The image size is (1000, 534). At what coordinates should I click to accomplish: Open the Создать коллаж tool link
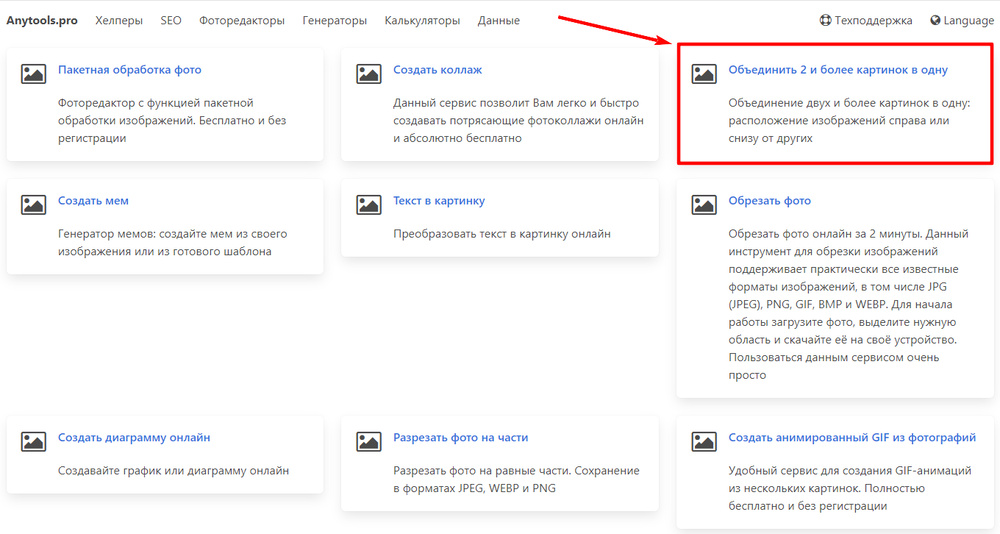point(437,70)
